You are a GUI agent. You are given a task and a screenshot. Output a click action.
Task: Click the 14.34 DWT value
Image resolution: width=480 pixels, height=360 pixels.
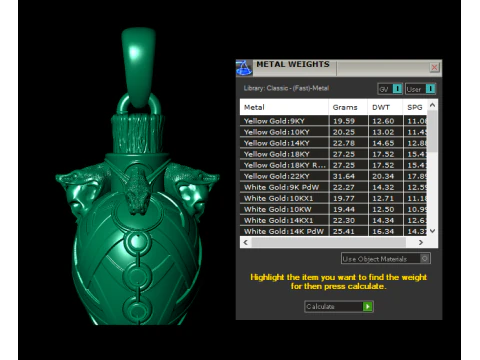coord(383,220)
